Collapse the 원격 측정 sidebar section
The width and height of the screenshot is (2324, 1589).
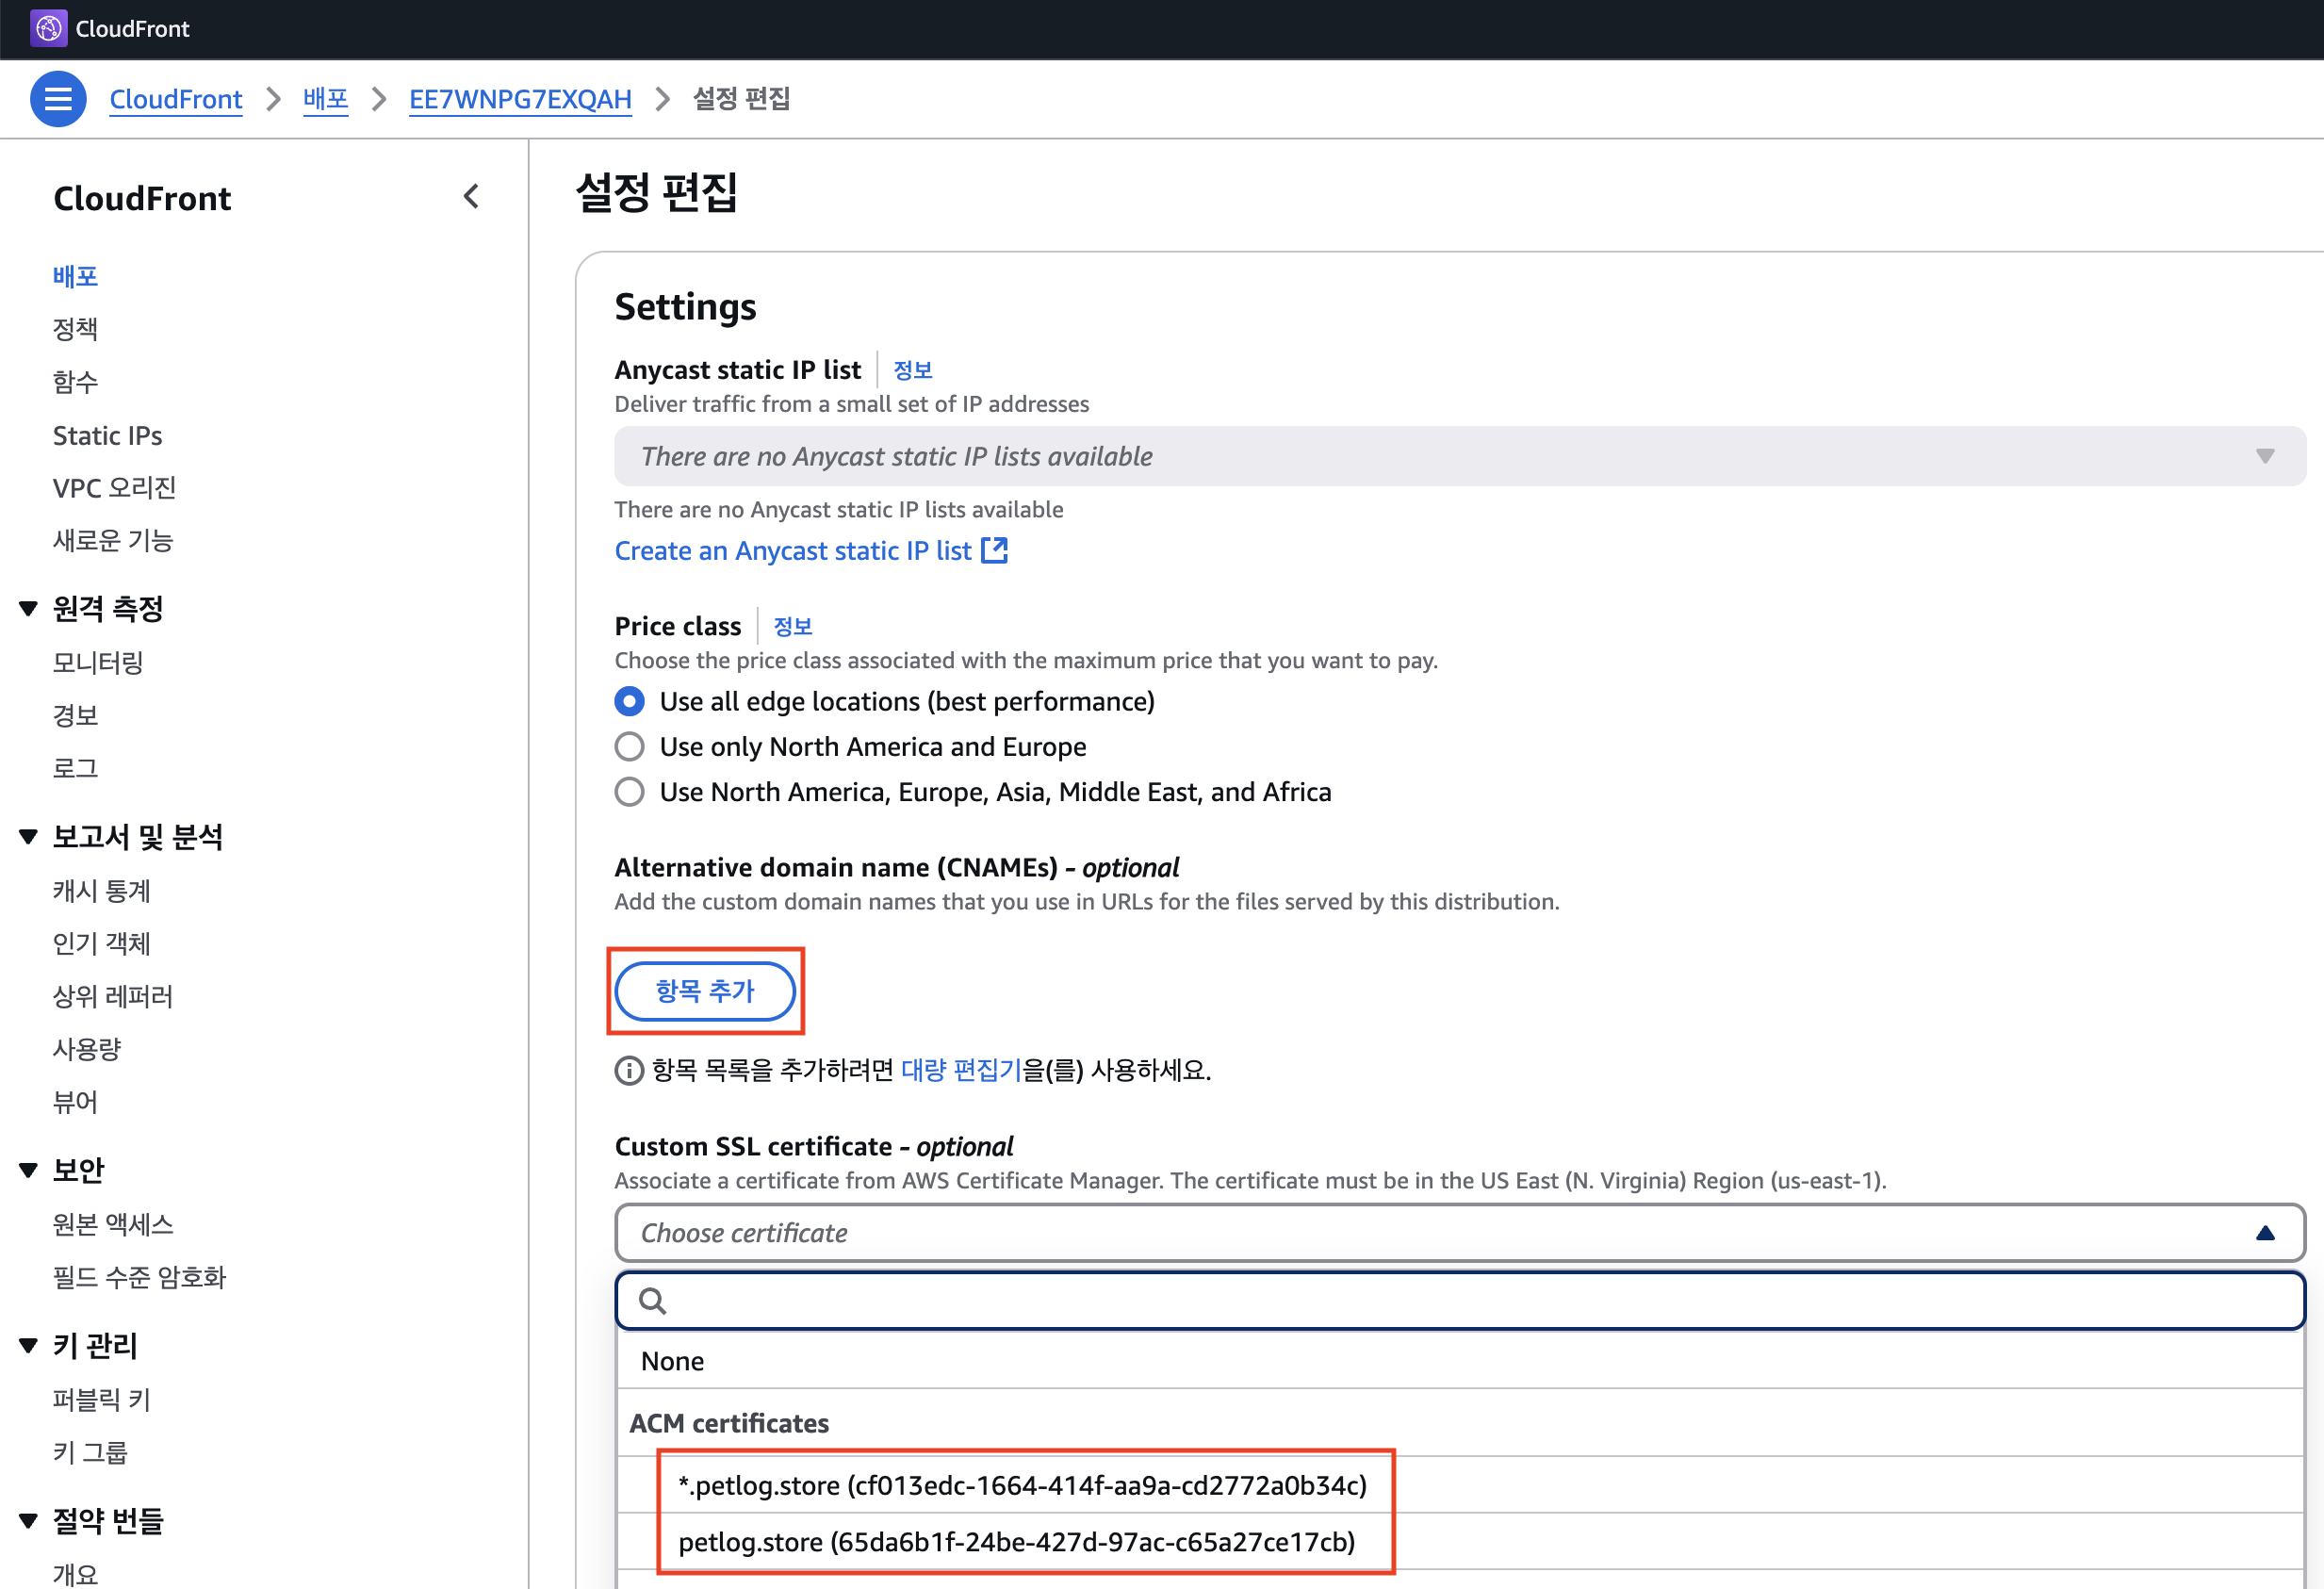(x=28, y=608)
